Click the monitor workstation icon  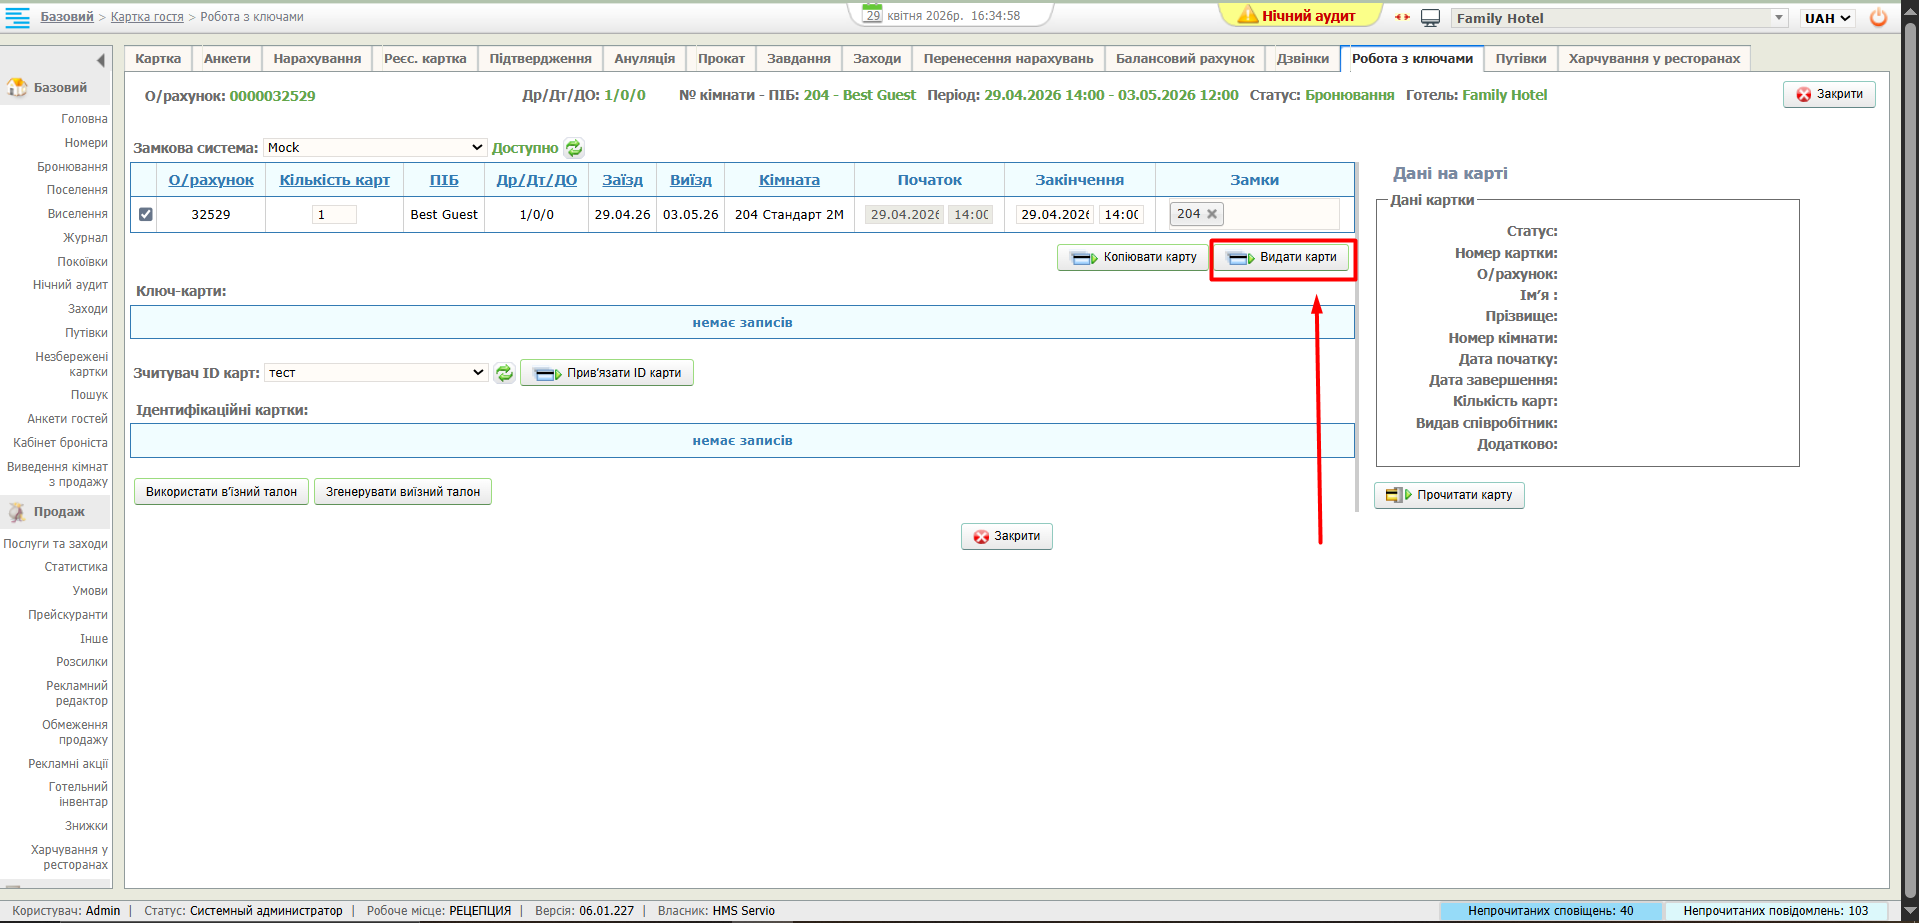(x=1430, y=18)
